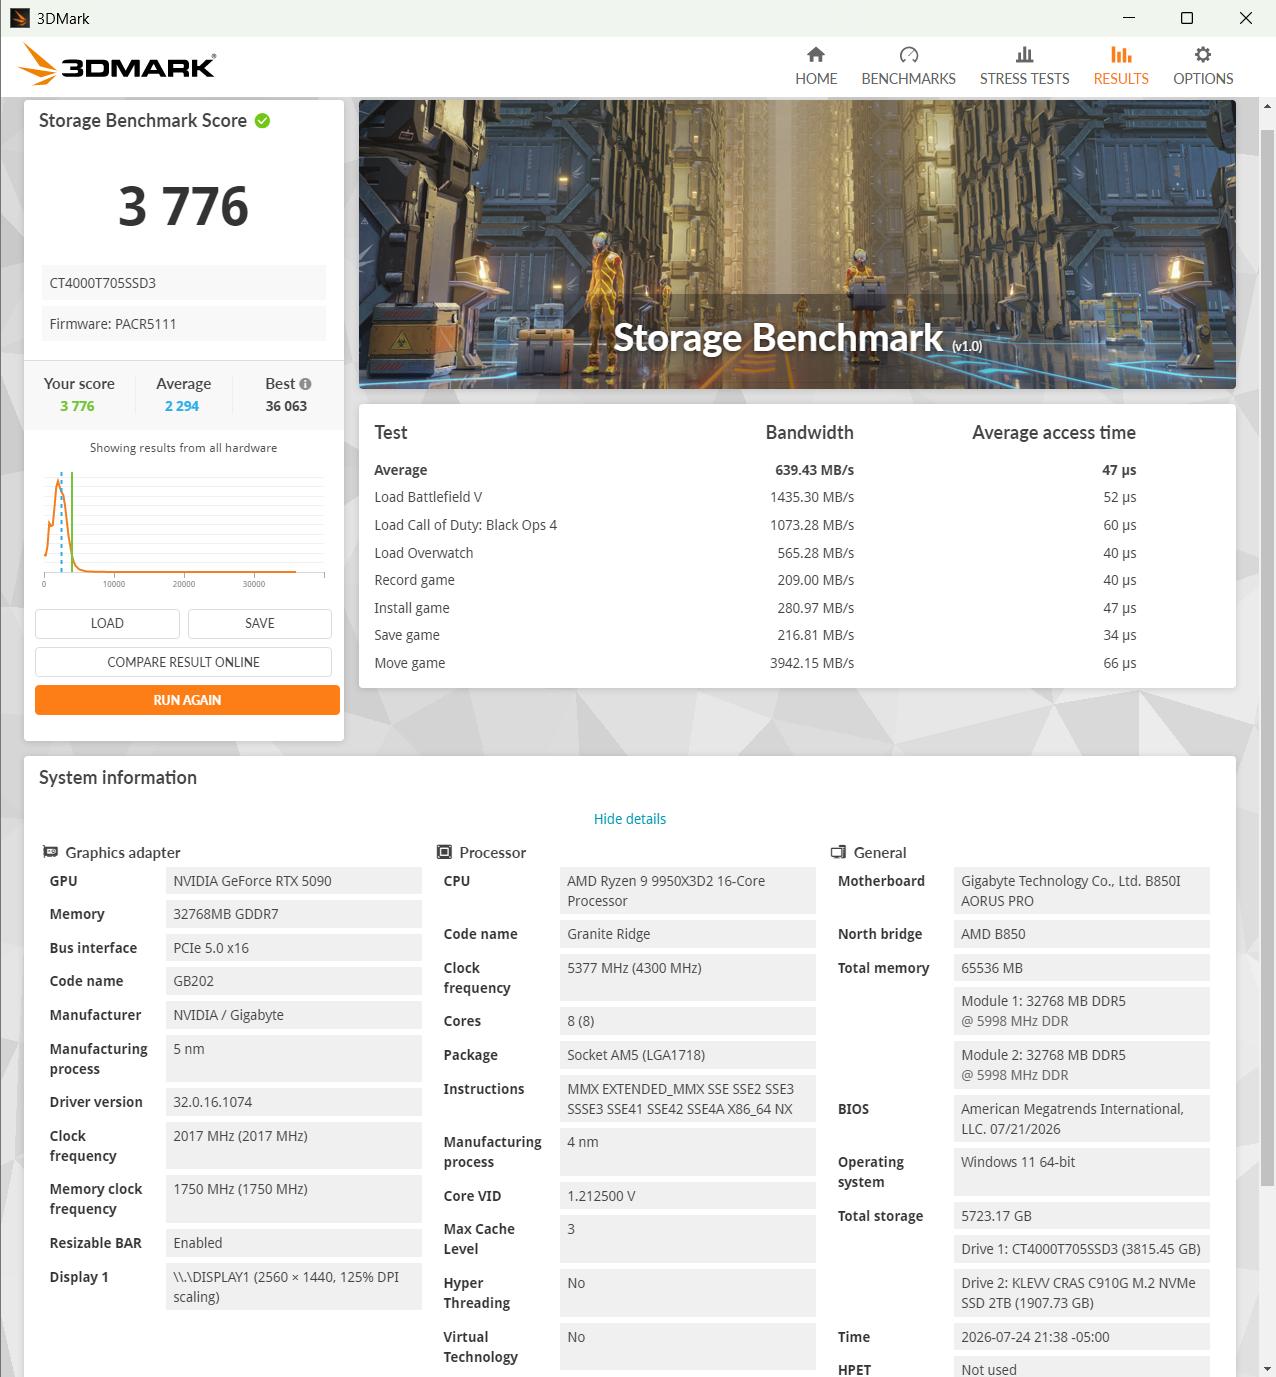Click Module 1: 32768 MB DDR5 entry
This screenshot has width=1276, height=1377.
pos(1081,1011)
